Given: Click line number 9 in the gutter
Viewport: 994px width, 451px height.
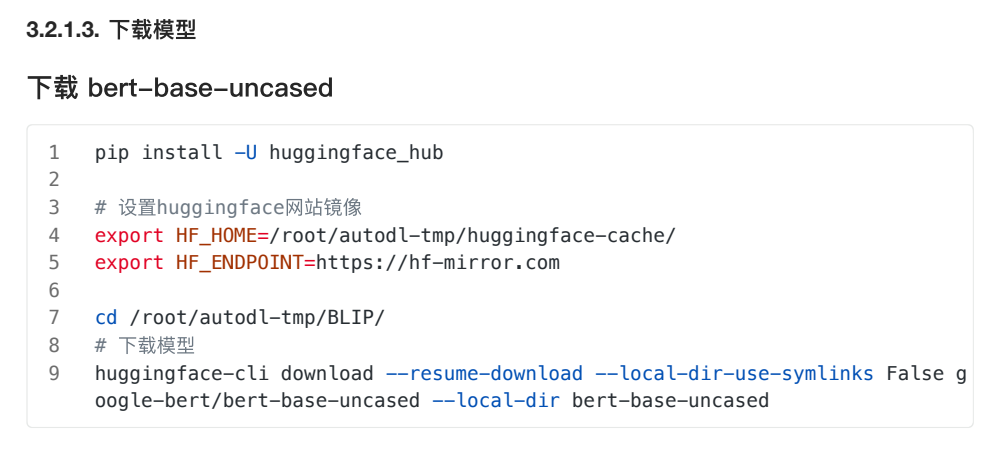Looking at the screenshot, I should coord(54,374).
